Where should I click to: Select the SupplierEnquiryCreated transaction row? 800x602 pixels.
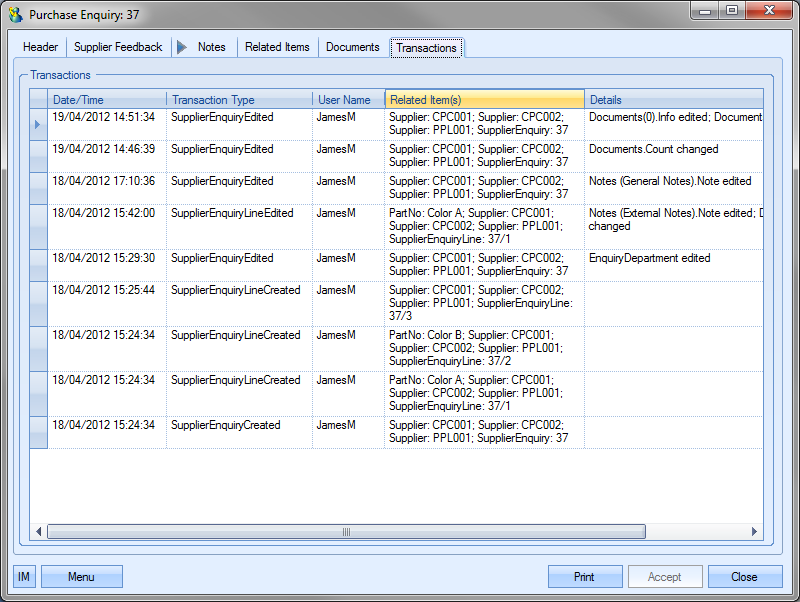(225, 426)
